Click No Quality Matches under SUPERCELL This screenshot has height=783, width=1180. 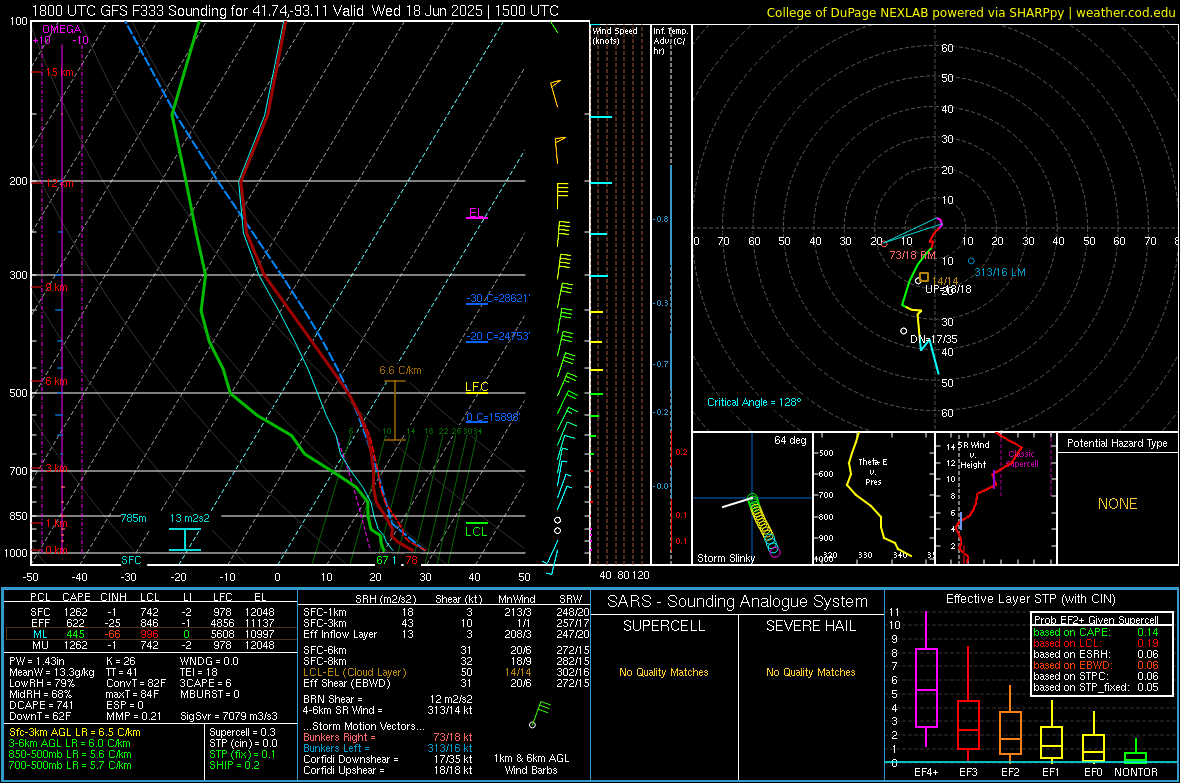(x=664, y=672)
